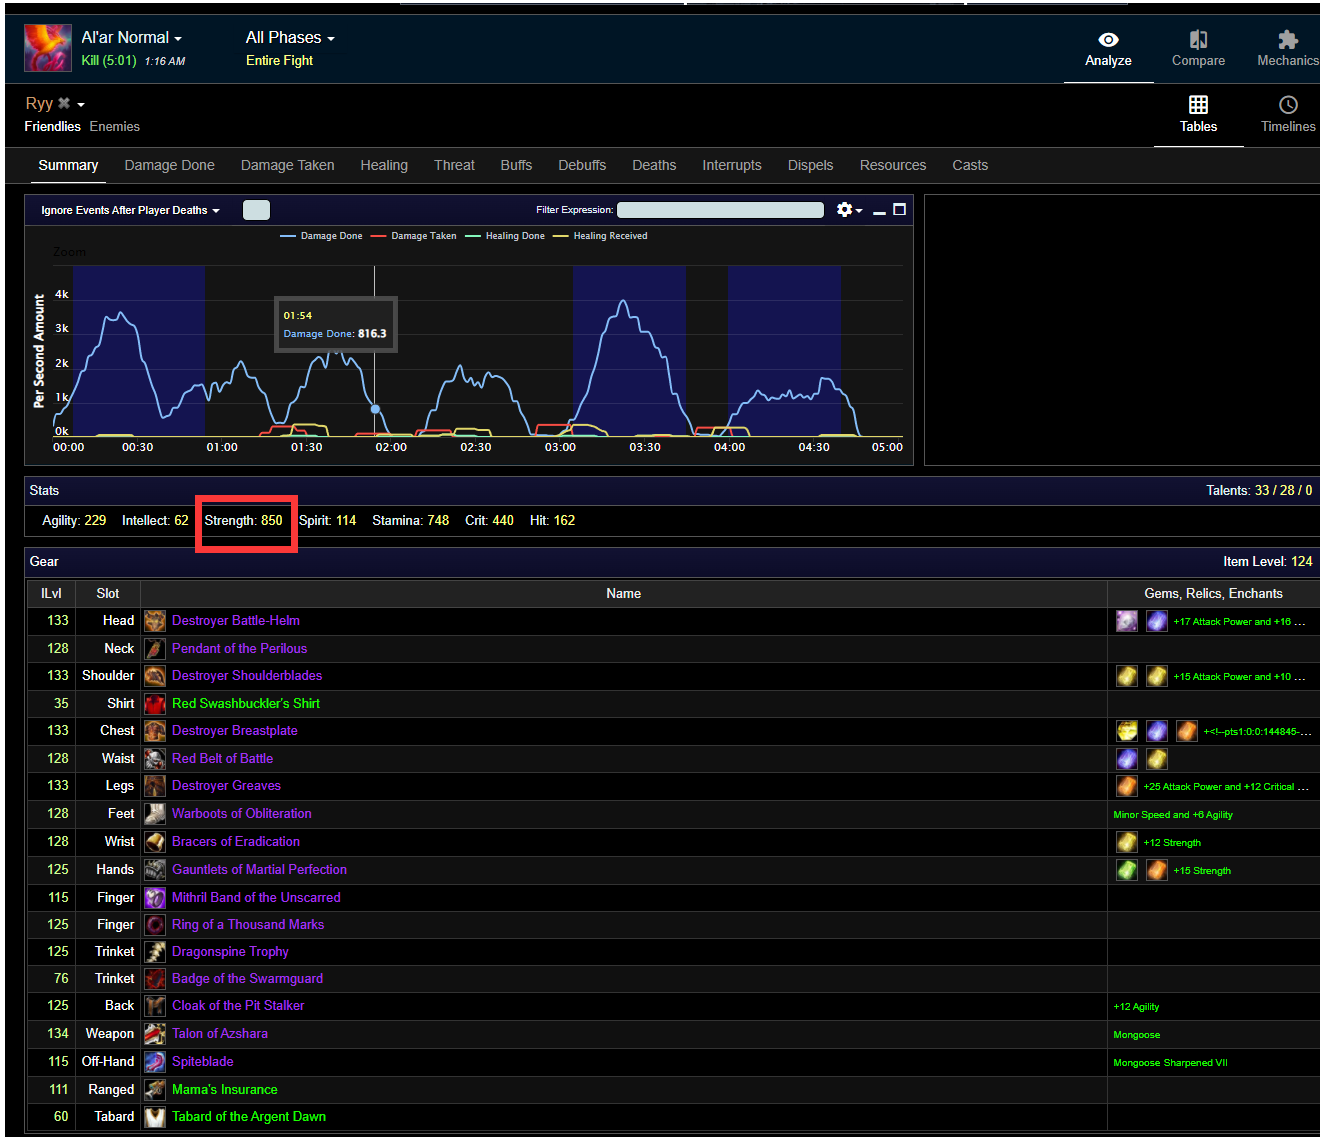Open Ring of a Thousand Marks link

248,925
